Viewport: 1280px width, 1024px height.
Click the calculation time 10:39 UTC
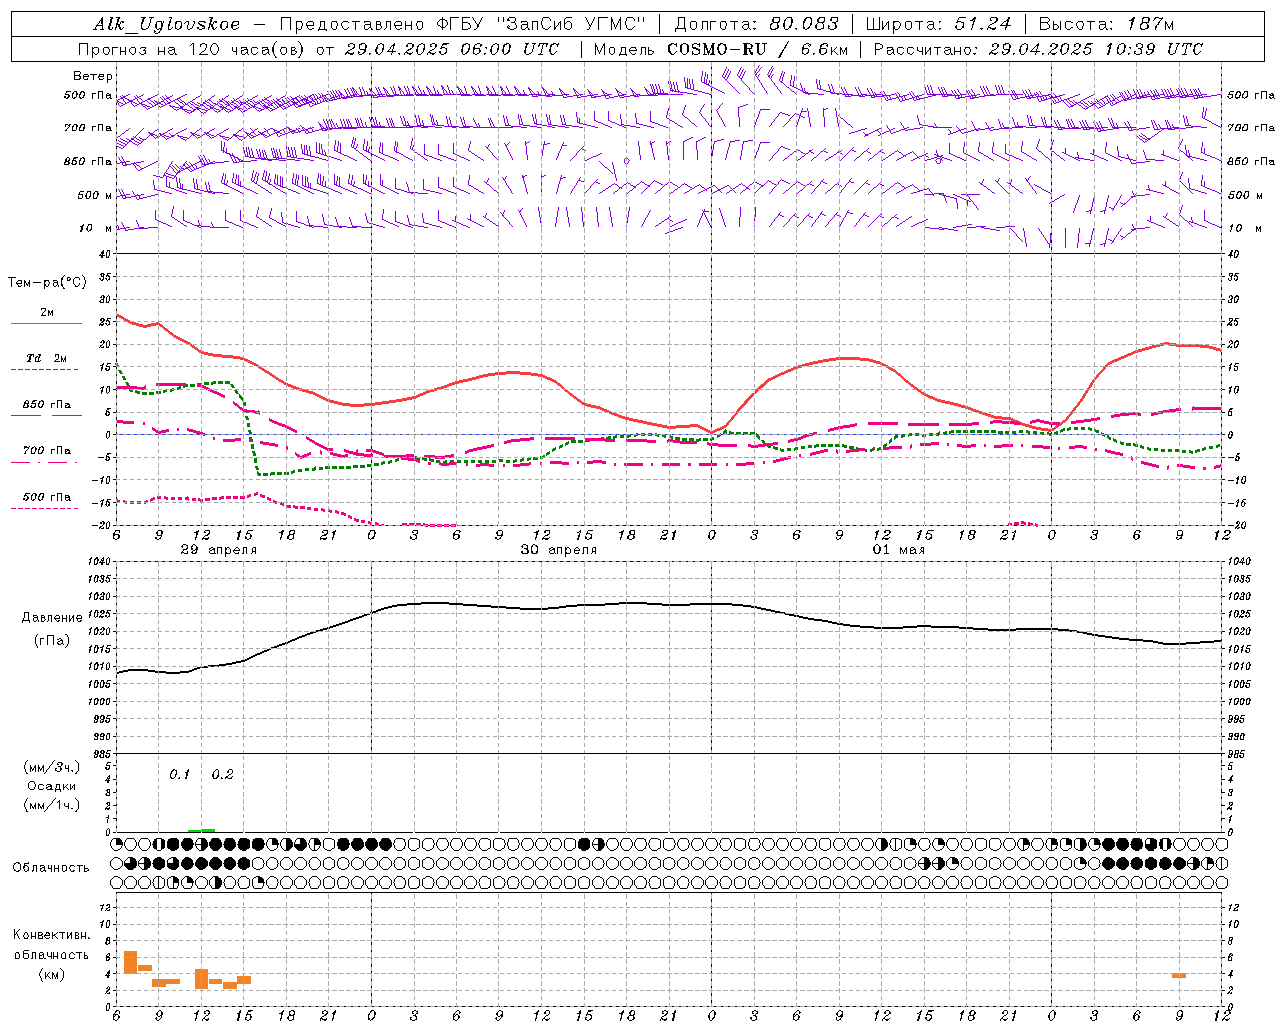tap(1154, 49)
